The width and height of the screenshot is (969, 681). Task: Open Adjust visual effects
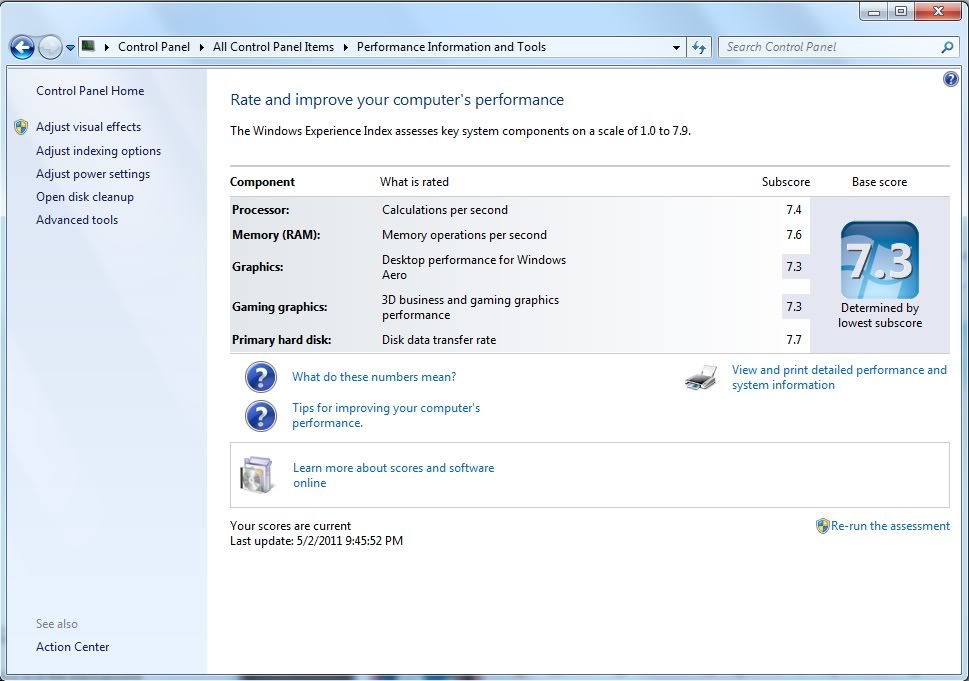coord(88,127)
